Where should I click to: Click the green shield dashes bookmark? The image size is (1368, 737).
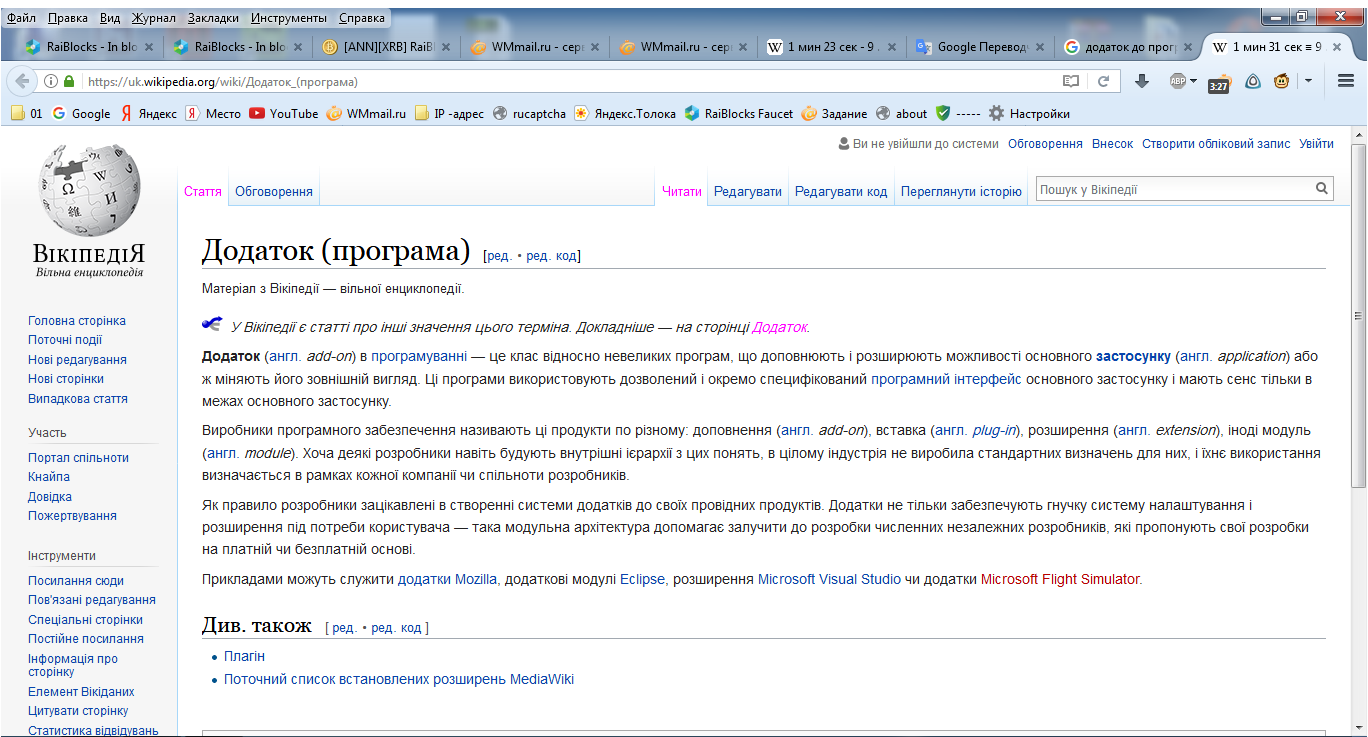click(958, 113)
